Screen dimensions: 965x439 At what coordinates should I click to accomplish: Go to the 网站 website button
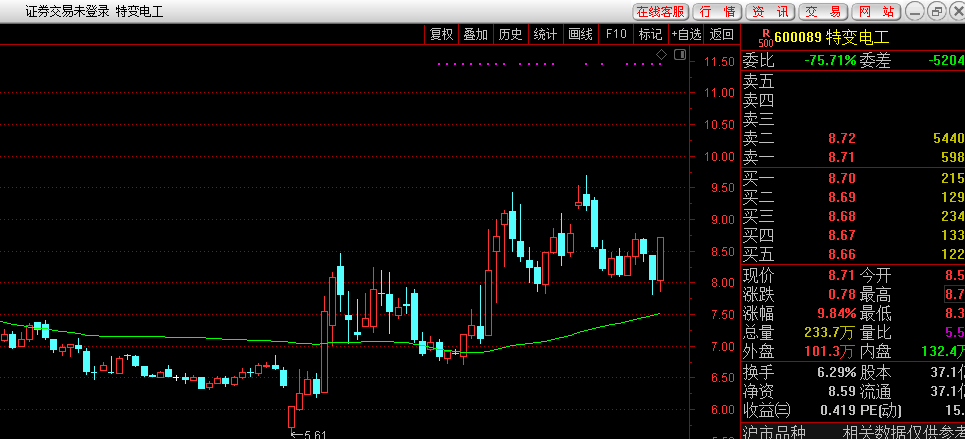click(876, 12)
